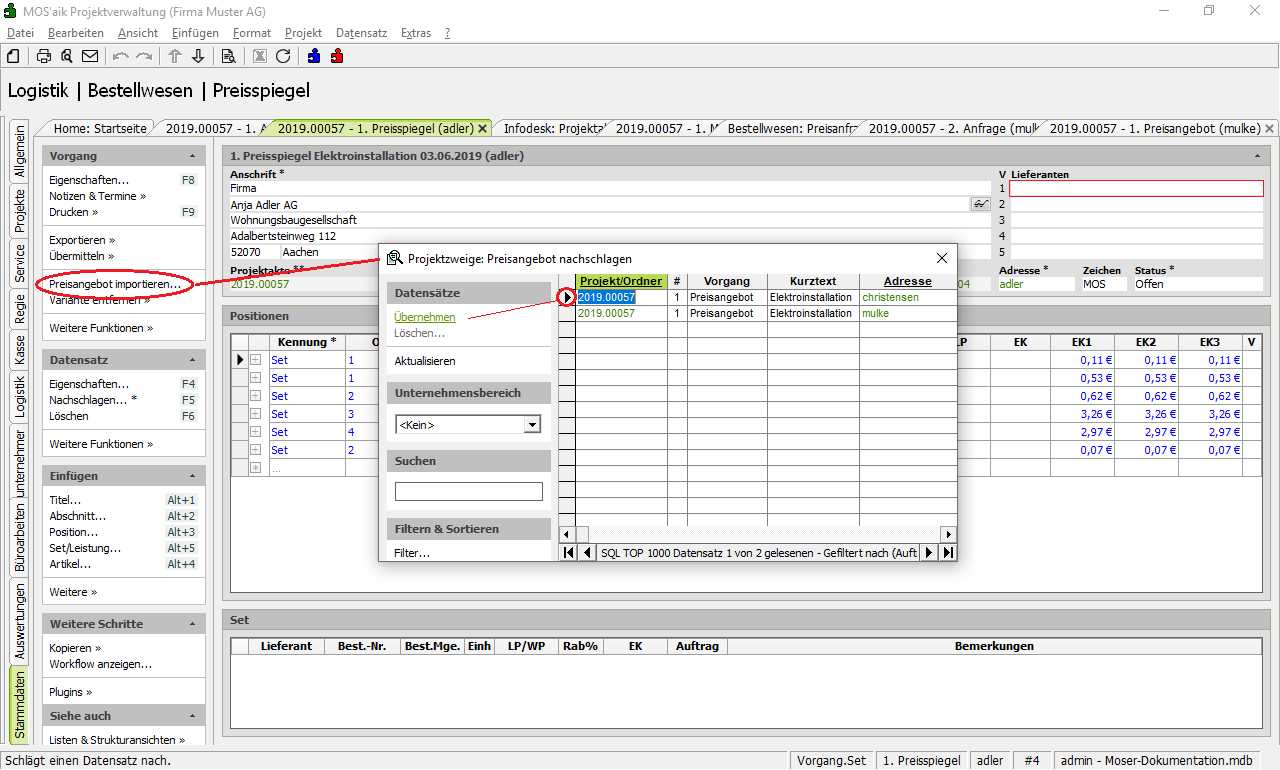
Task: Click Preisangebot importieren in Vorgang panel
Action: (115, 285)
